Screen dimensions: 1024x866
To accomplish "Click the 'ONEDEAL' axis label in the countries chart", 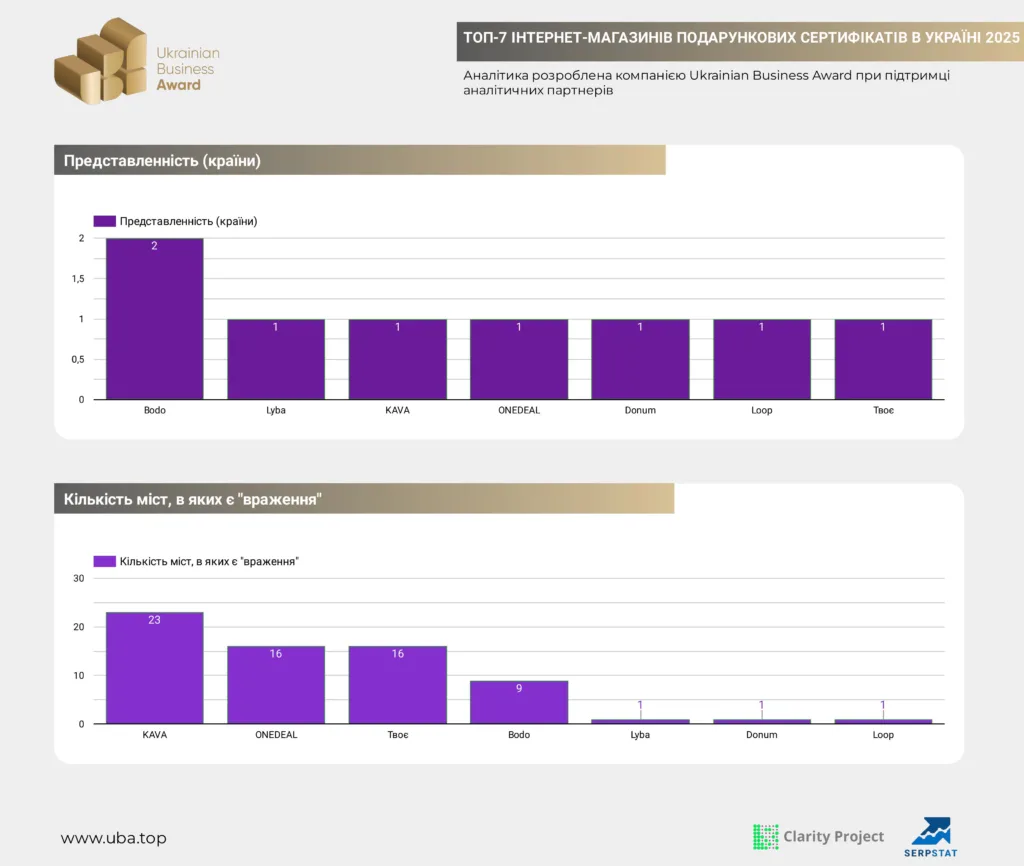I will point(519,410).
